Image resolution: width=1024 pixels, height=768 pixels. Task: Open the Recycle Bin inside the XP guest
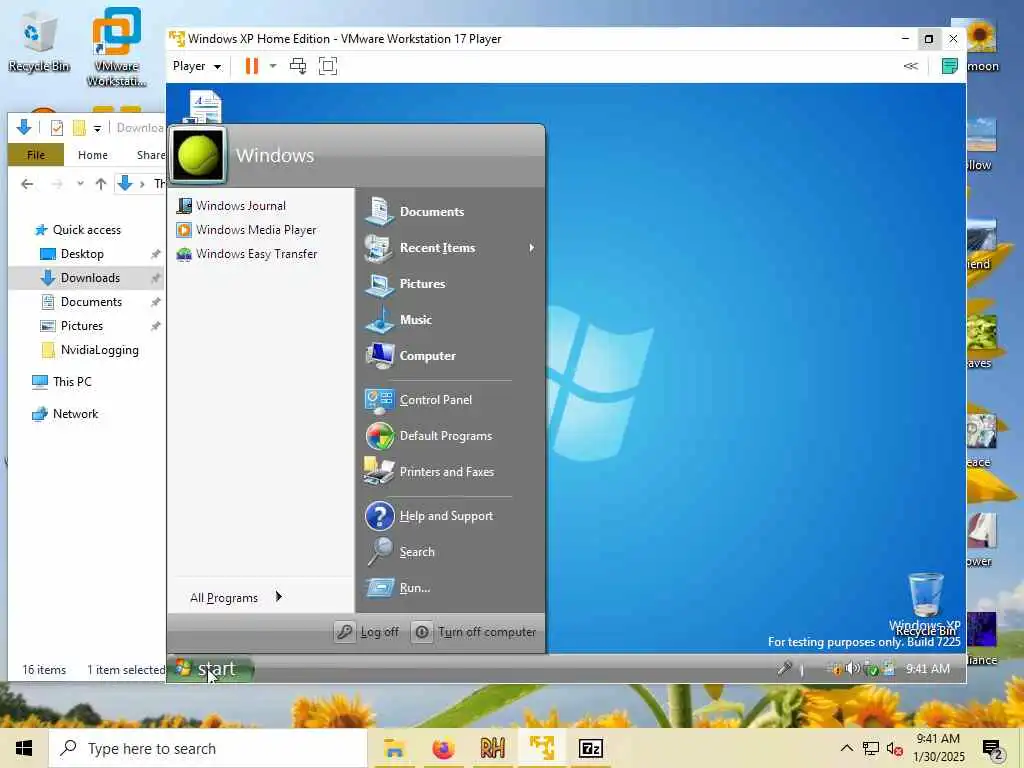coord(925,603)
